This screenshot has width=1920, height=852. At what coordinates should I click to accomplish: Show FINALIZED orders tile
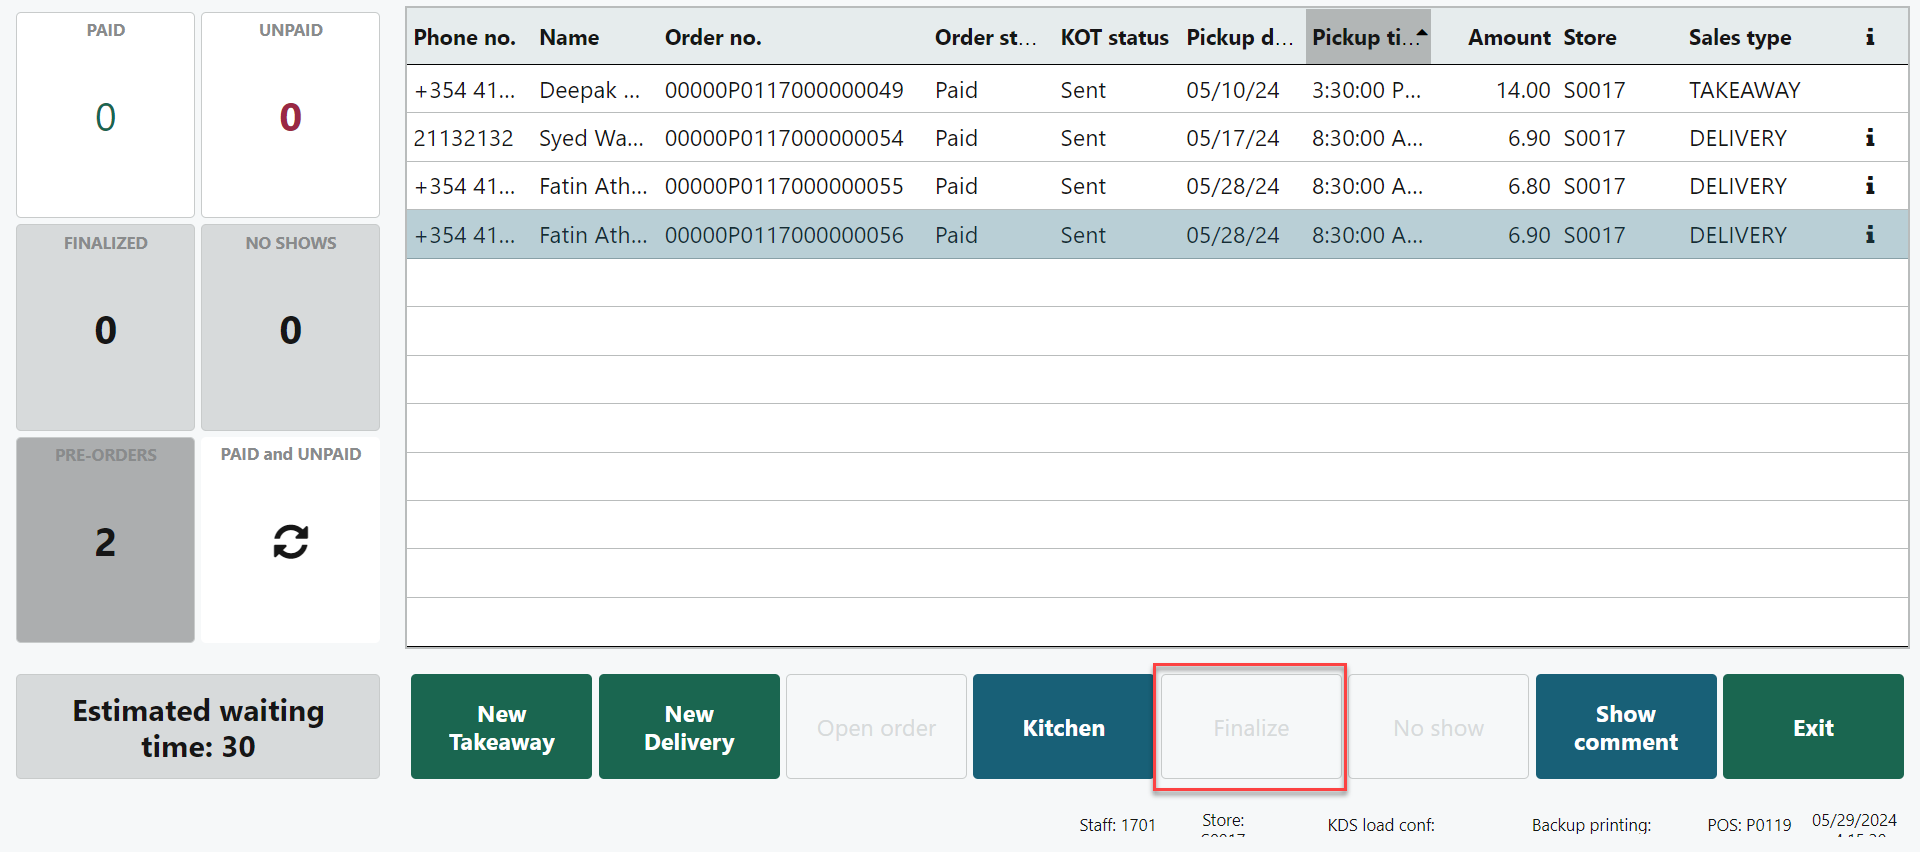[x=105, y=327]
